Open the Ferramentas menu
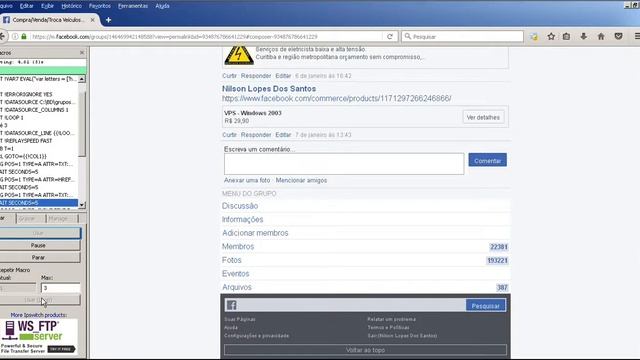This screenshot has height=360, width=640. click(x=133, y=6)
